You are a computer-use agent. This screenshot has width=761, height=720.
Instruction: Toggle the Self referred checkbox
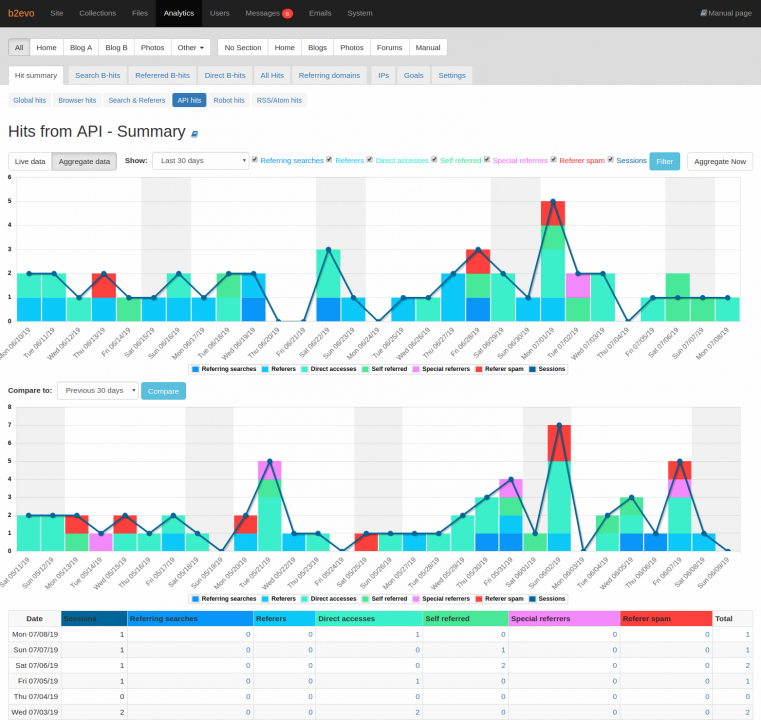[x=434, y=160]
